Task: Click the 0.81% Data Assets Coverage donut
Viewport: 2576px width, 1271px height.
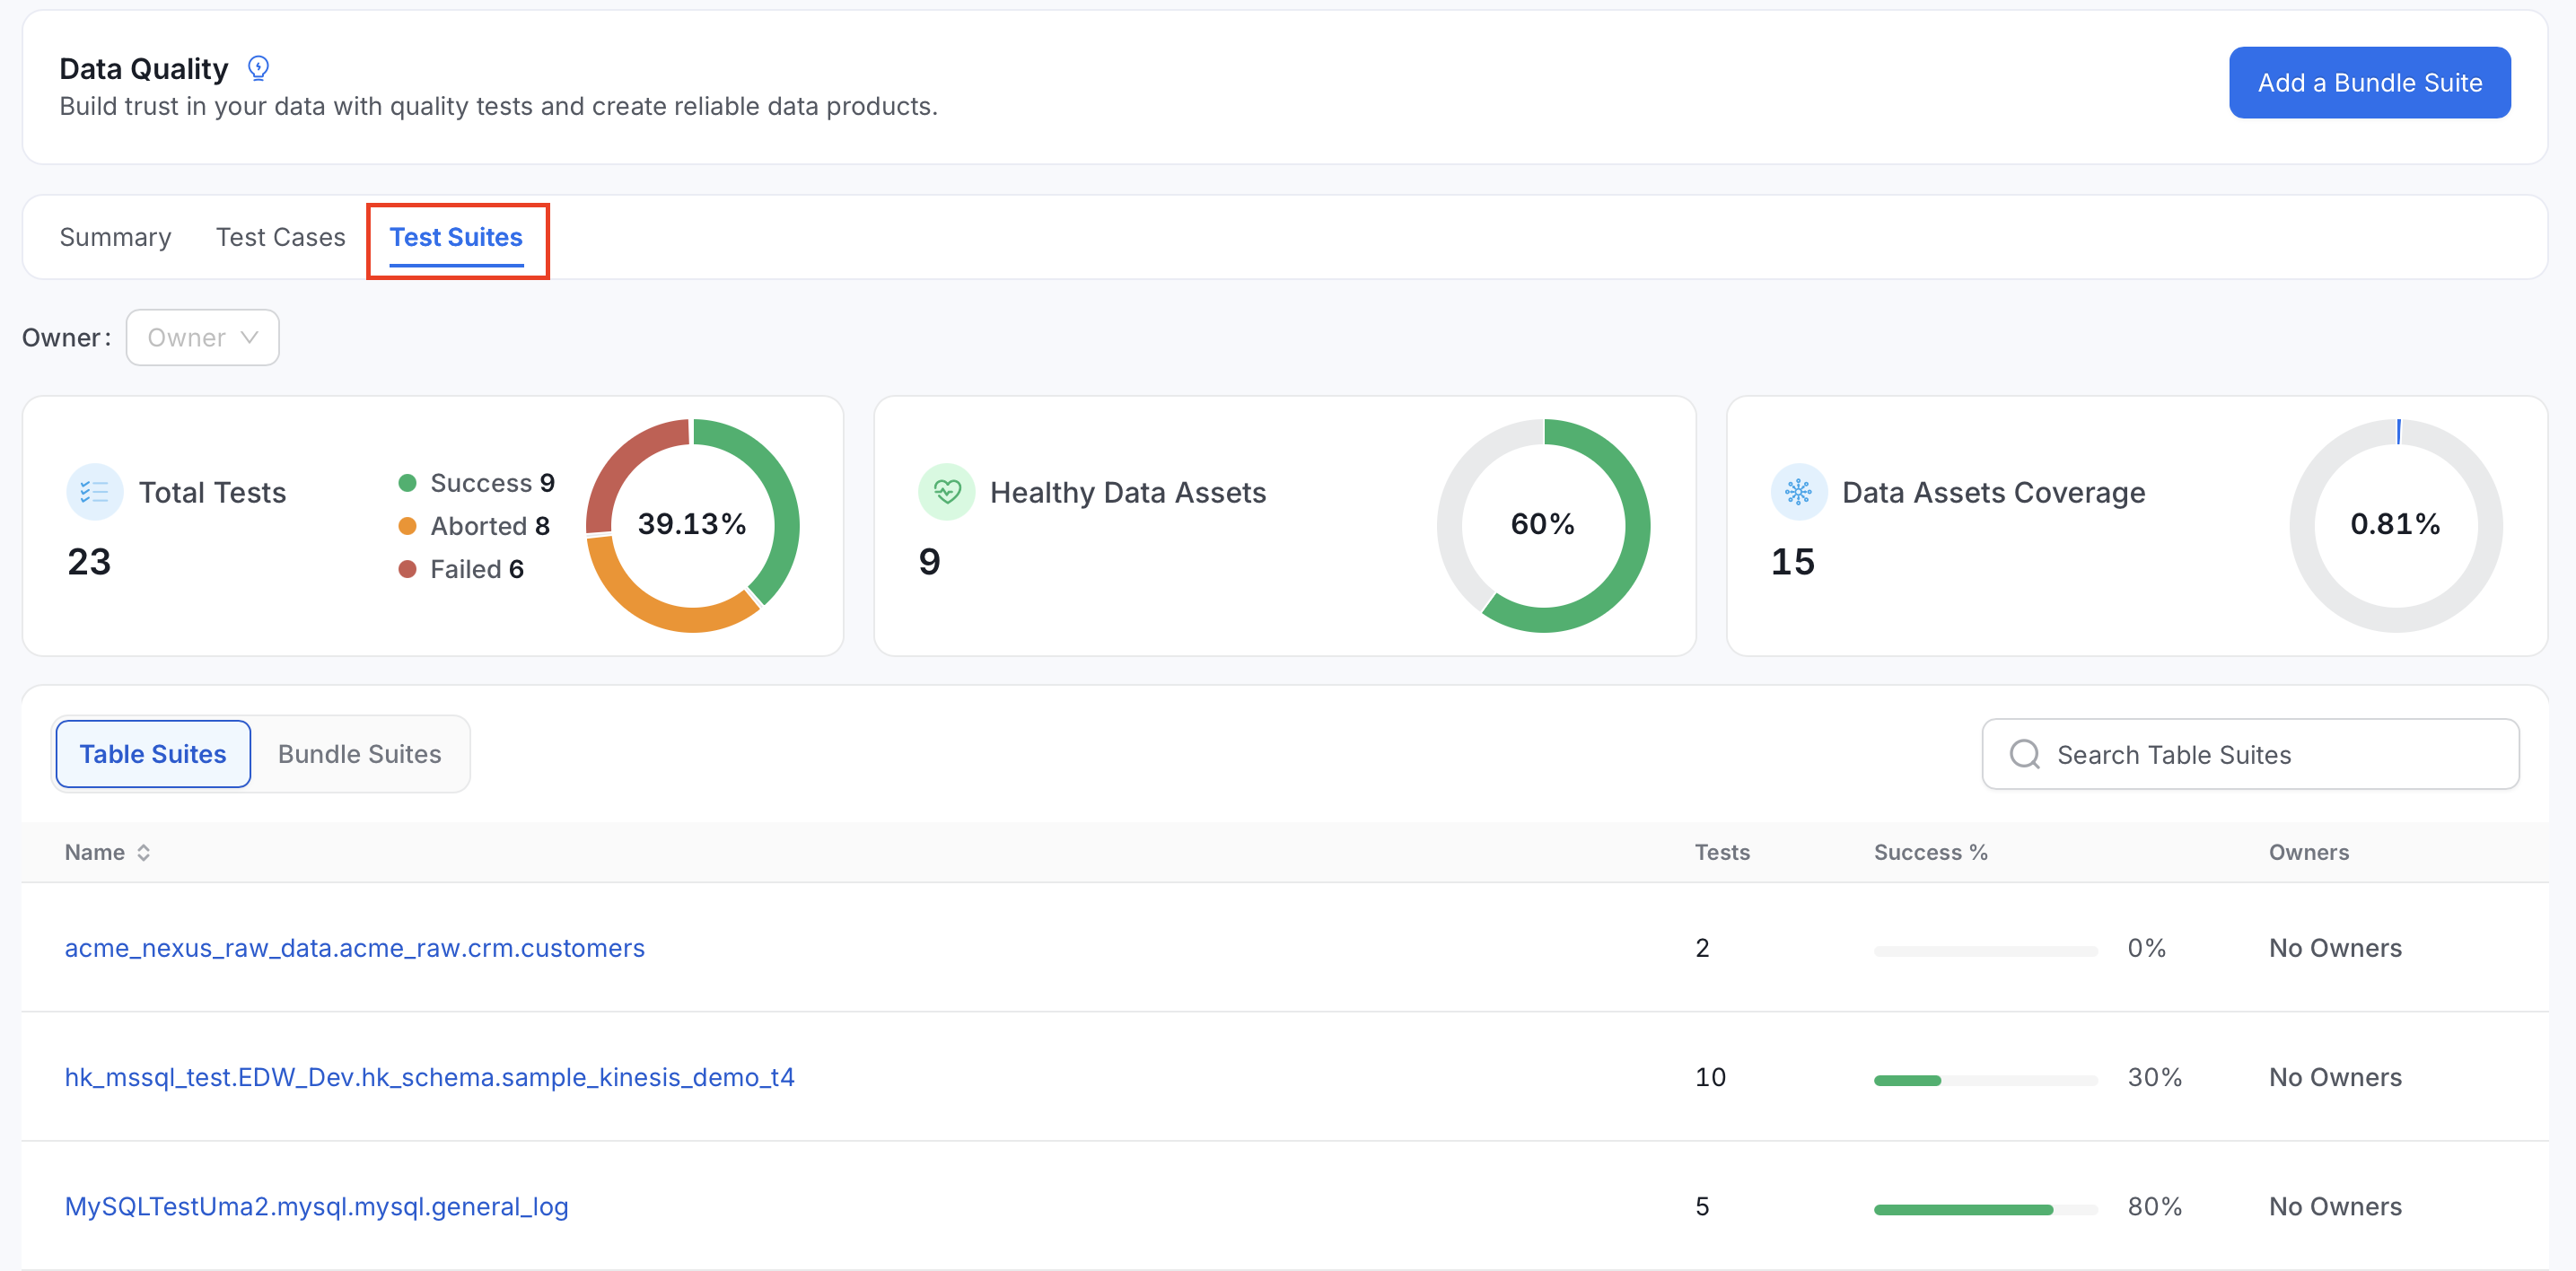Action: point(2395,526)
